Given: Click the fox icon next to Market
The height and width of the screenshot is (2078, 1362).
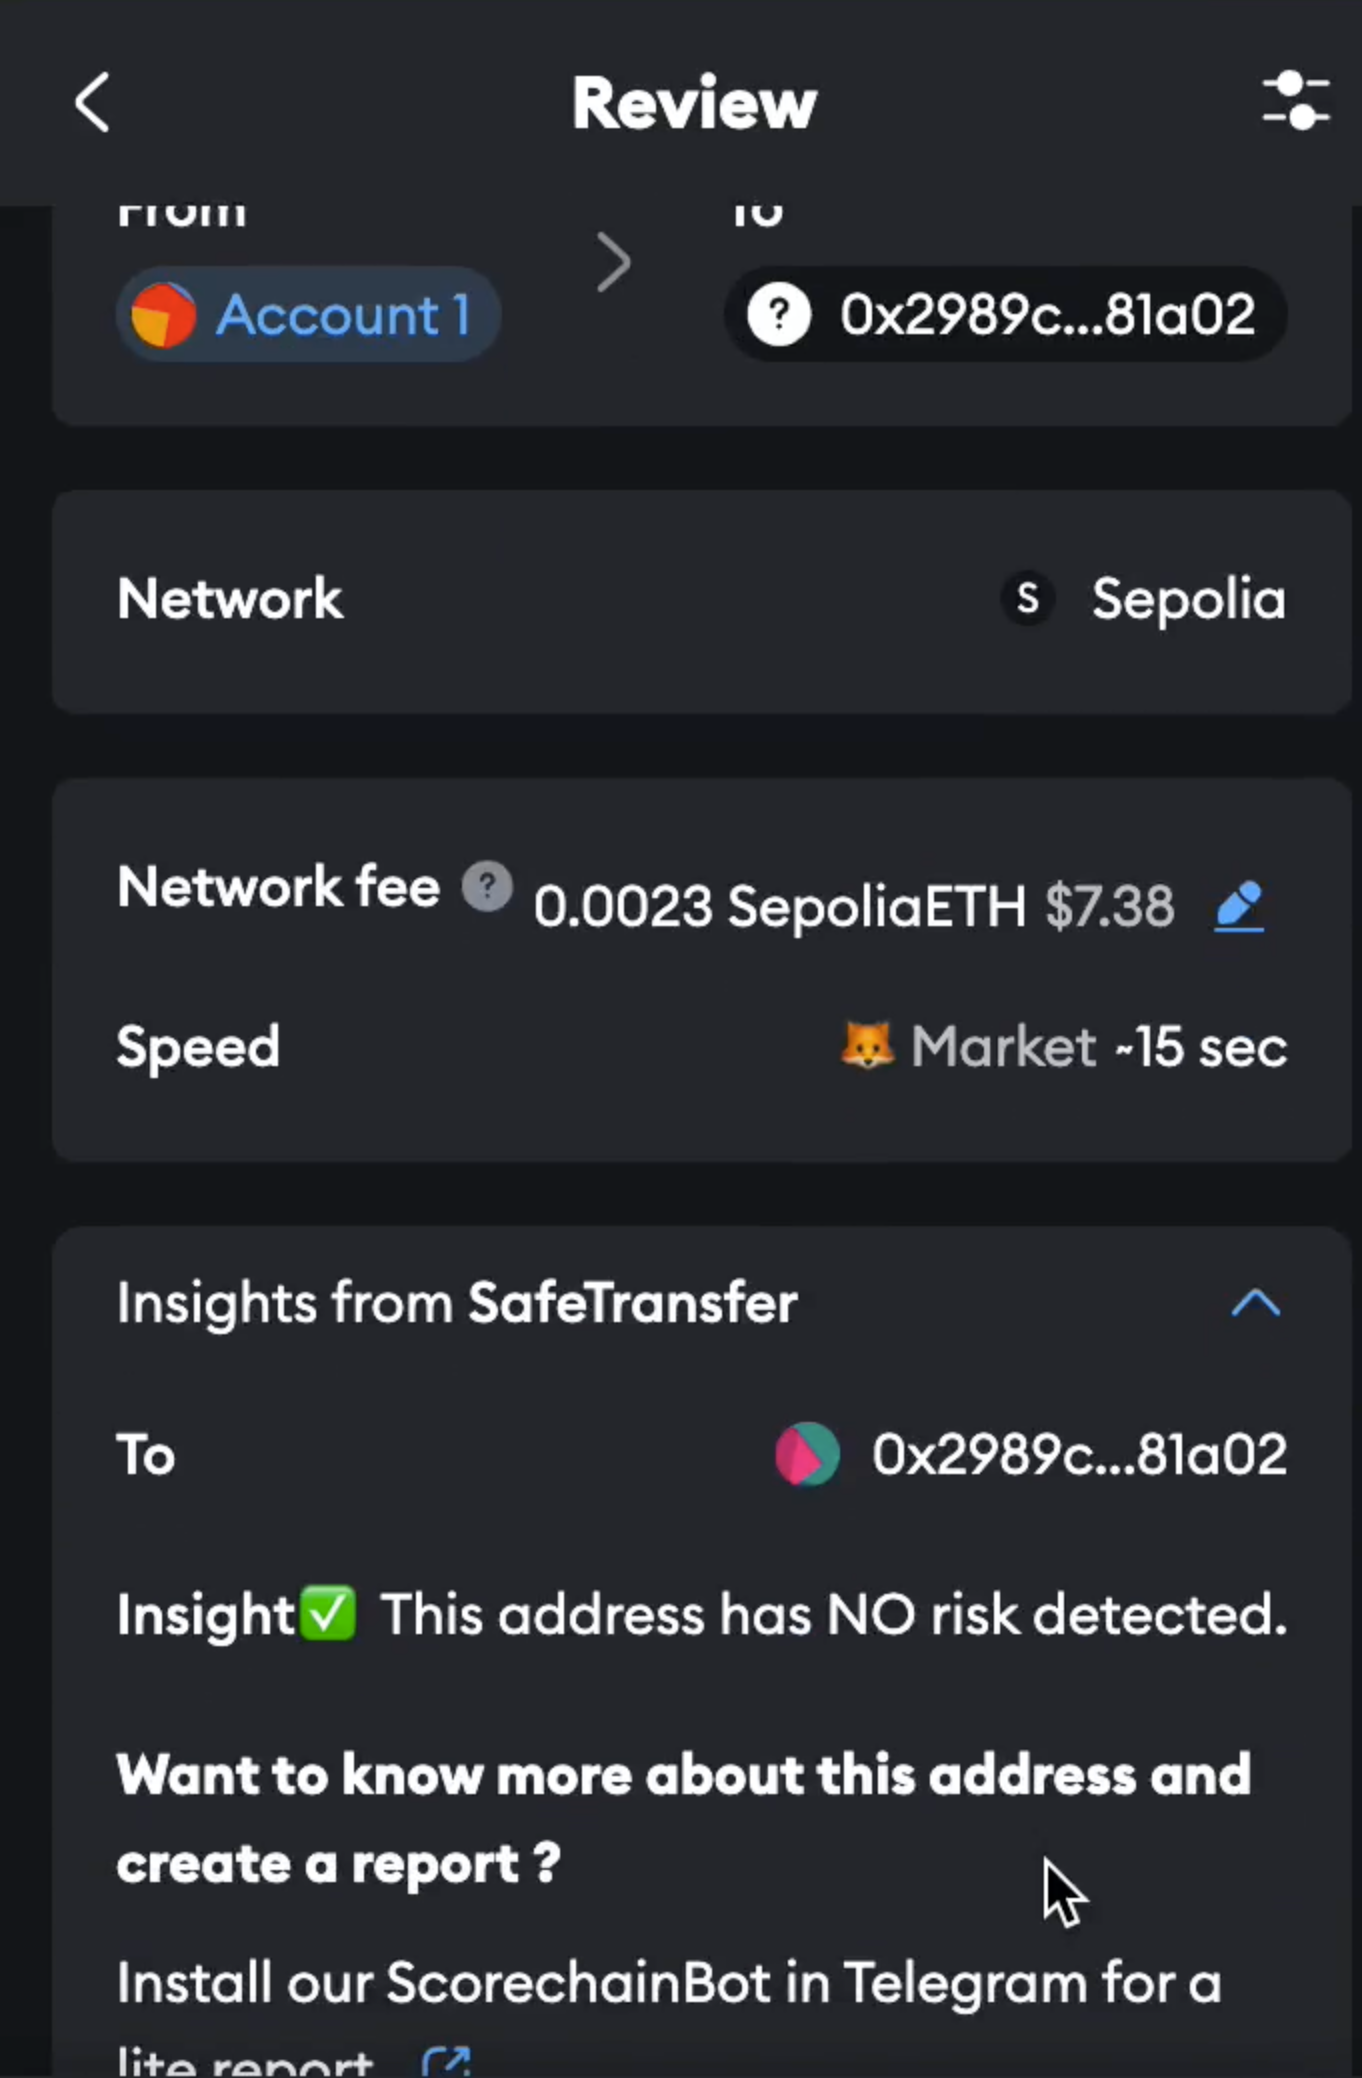Looking at the screenshot, I should tap(867, 1046).
